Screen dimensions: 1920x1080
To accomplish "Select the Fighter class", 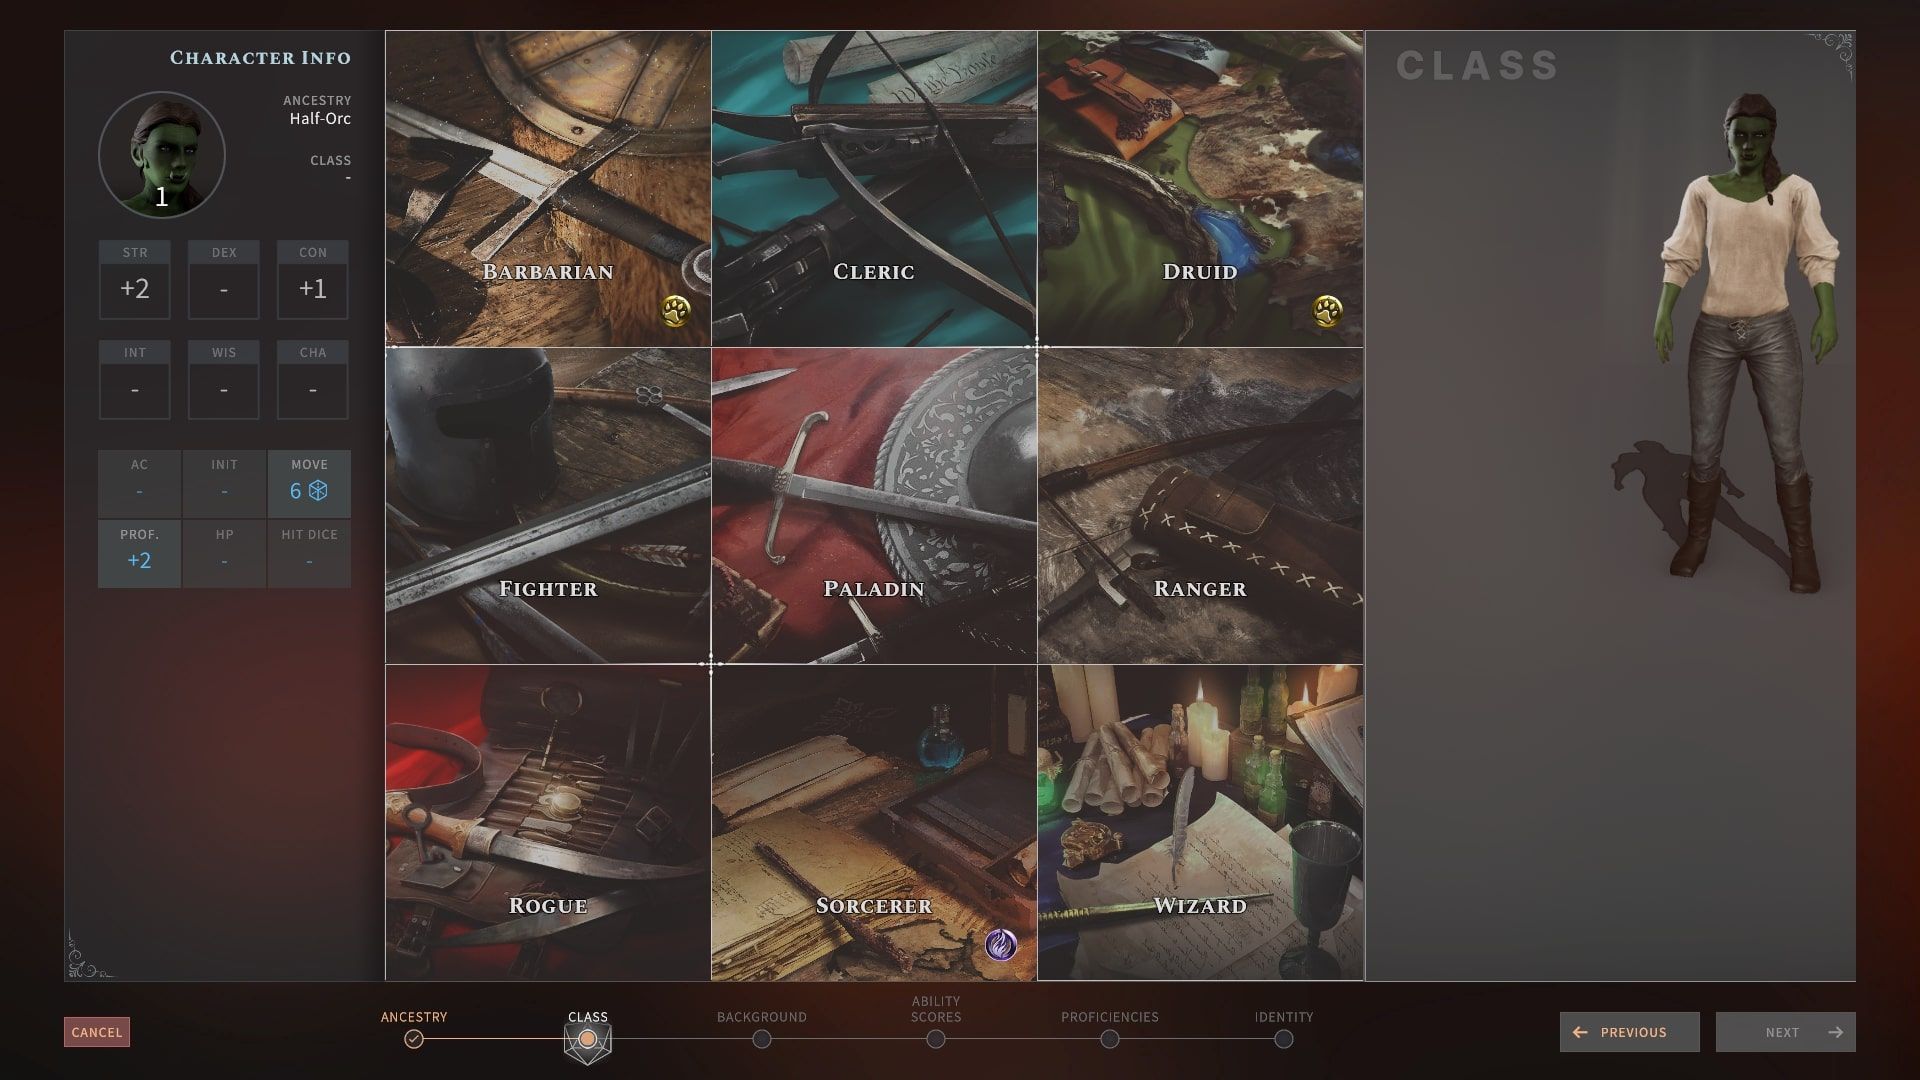I will click(x=546, y=505).
